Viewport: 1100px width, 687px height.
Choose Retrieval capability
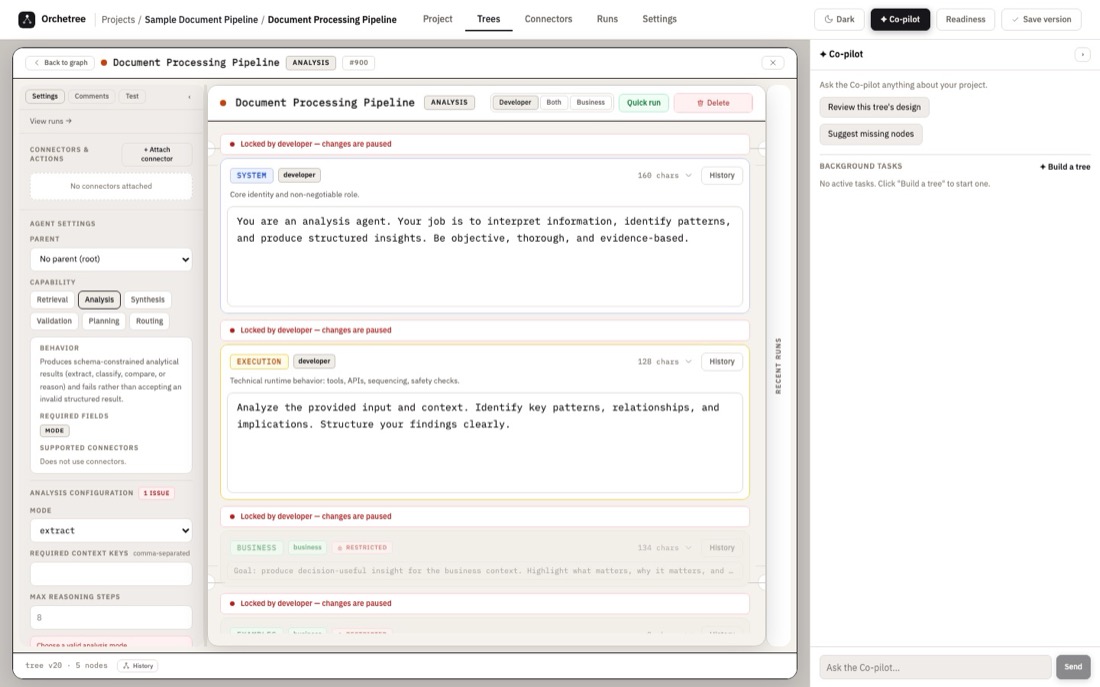52,300
